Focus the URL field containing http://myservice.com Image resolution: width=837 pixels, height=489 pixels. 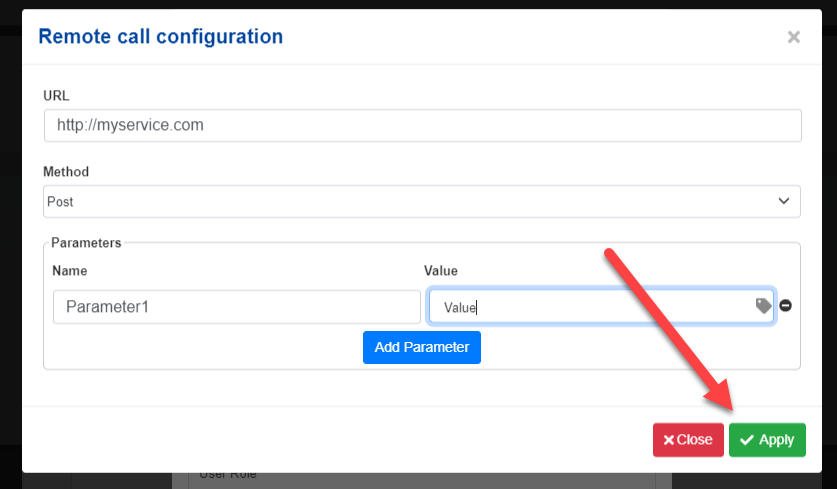(x=422, y=125)
